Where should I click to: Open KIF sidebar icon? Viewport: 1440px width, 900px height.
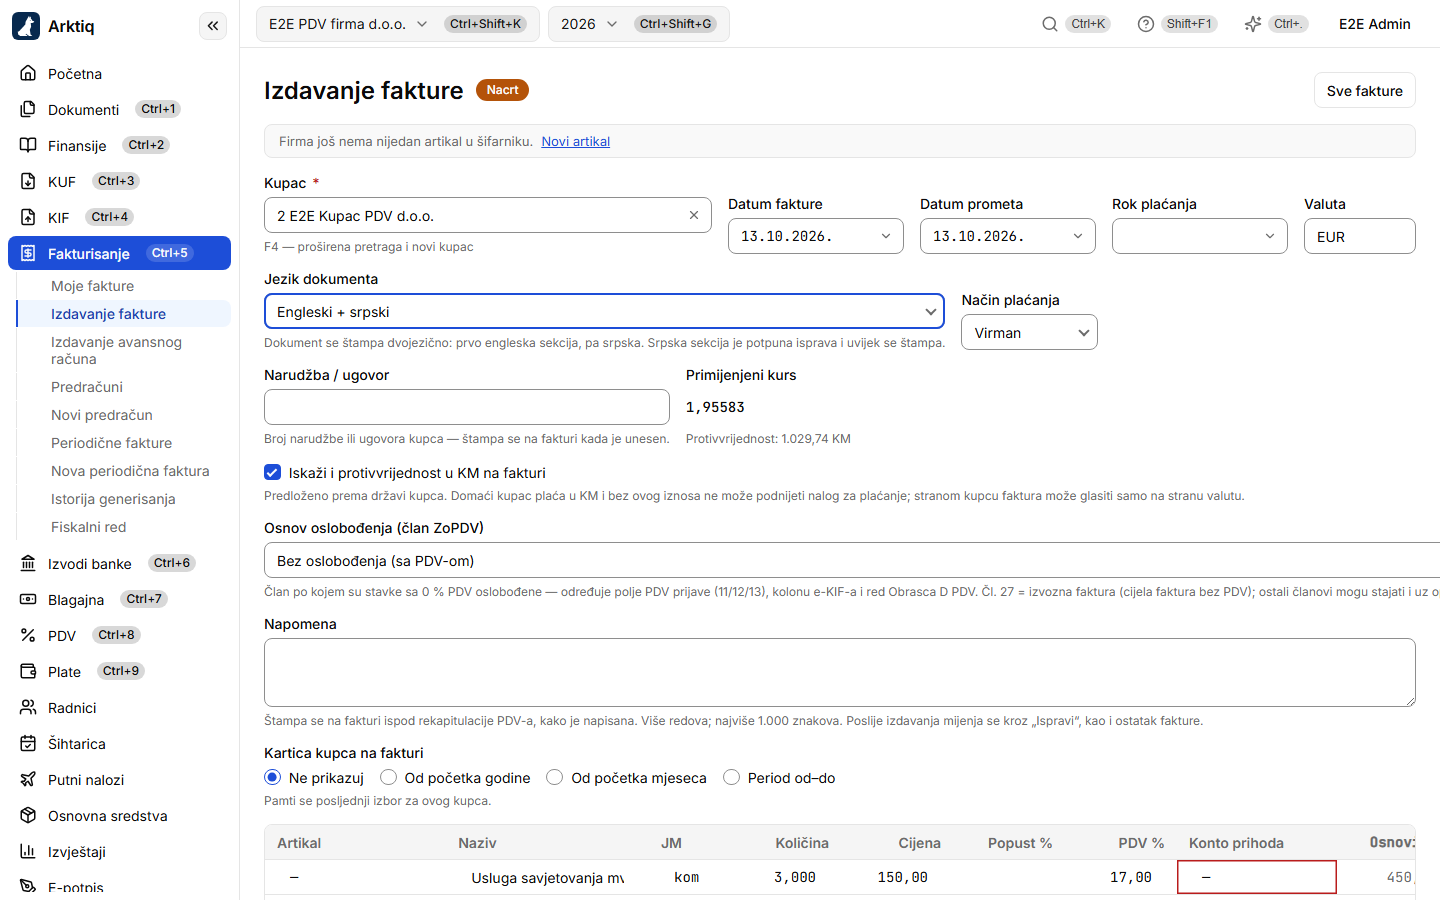click(28, 217)
